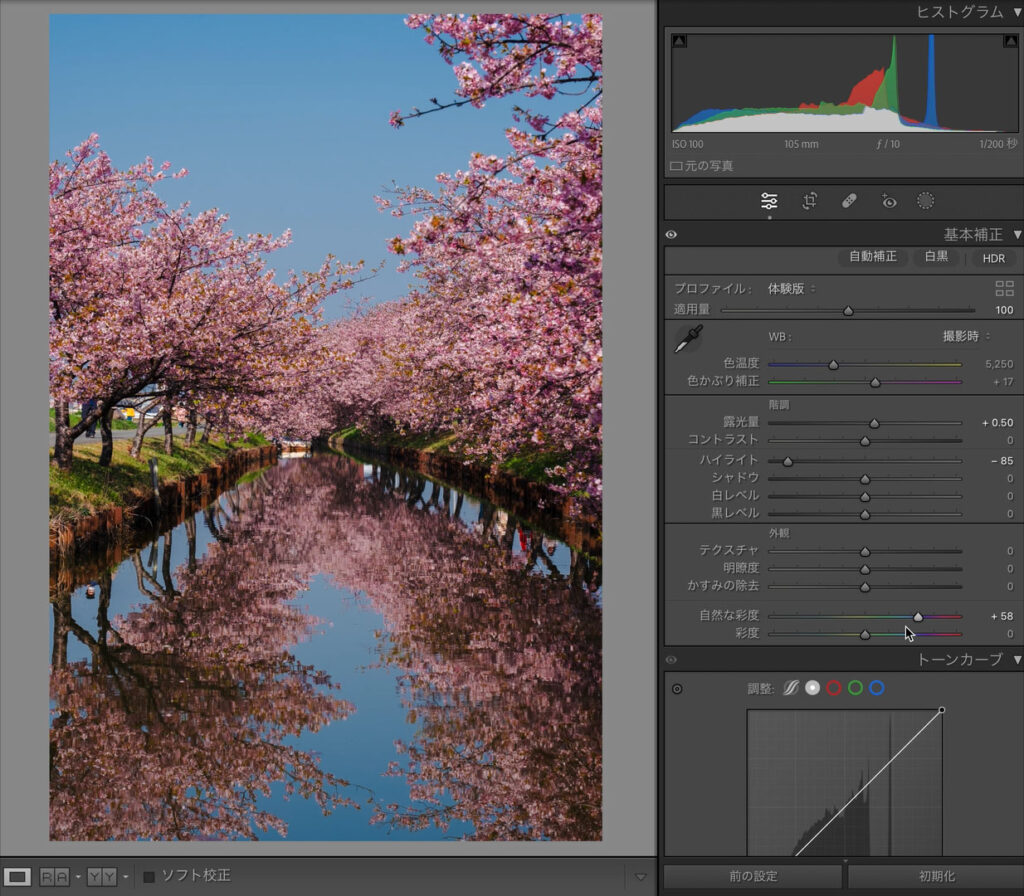Open the WB 撮影時 preset dropdown
Screen dimensions: 1024x896
[966, 336]
